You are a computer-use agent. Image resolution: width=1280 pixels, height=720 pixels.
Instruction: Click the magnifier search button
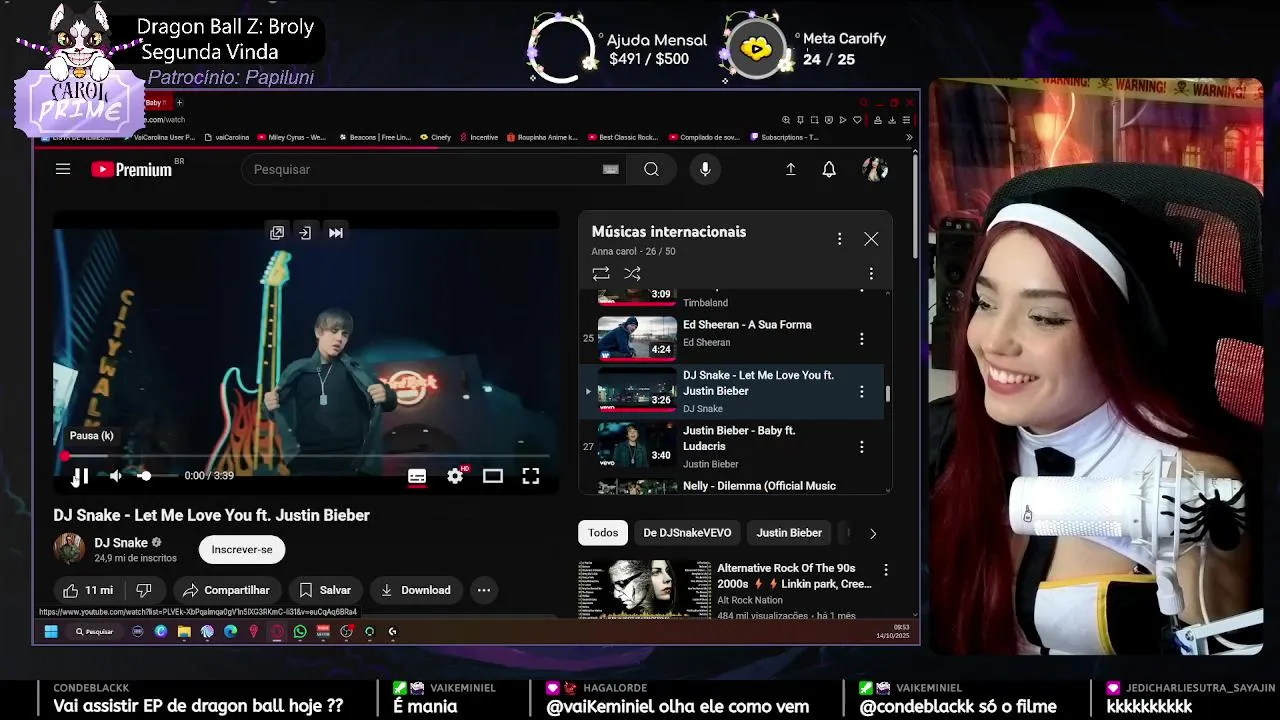[x=651, y=169]
